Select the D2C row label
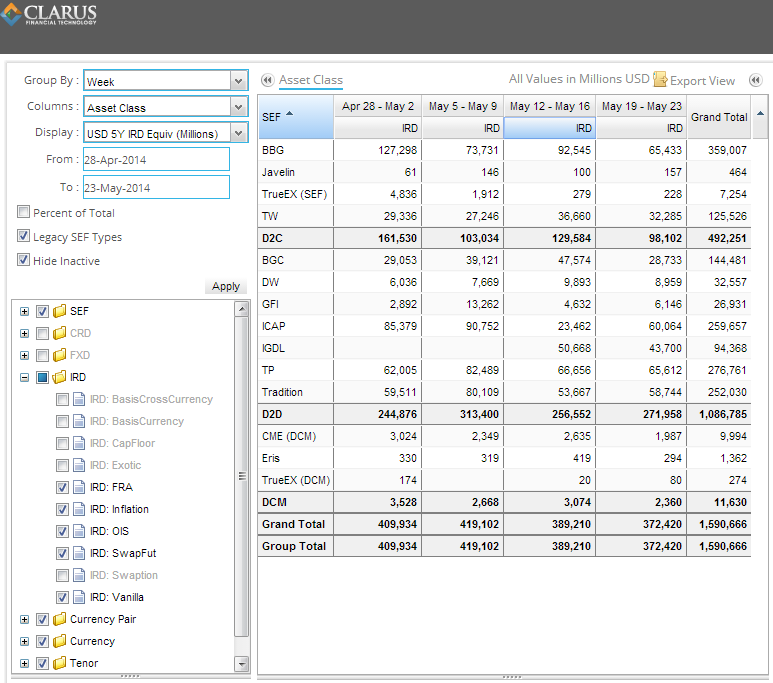773x683 pixels. tap(272, 238)
